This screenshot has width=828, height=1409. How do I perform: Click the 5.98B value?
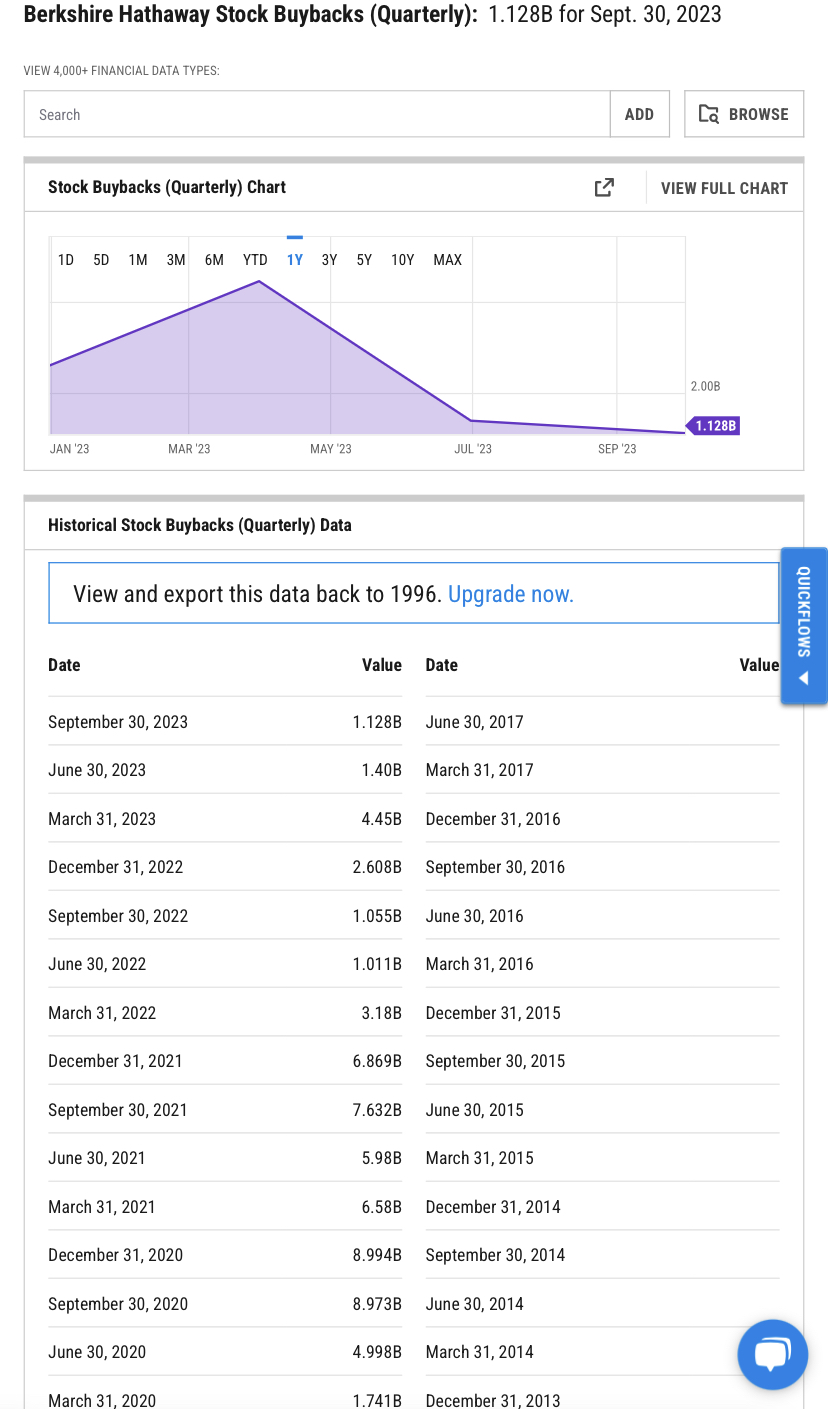(382, 1158)
